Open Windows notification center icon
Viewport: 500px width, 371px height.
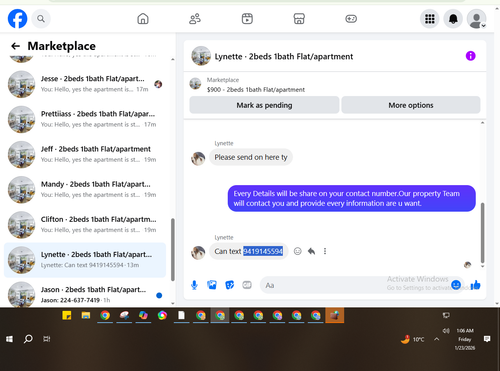pos(487,339)
